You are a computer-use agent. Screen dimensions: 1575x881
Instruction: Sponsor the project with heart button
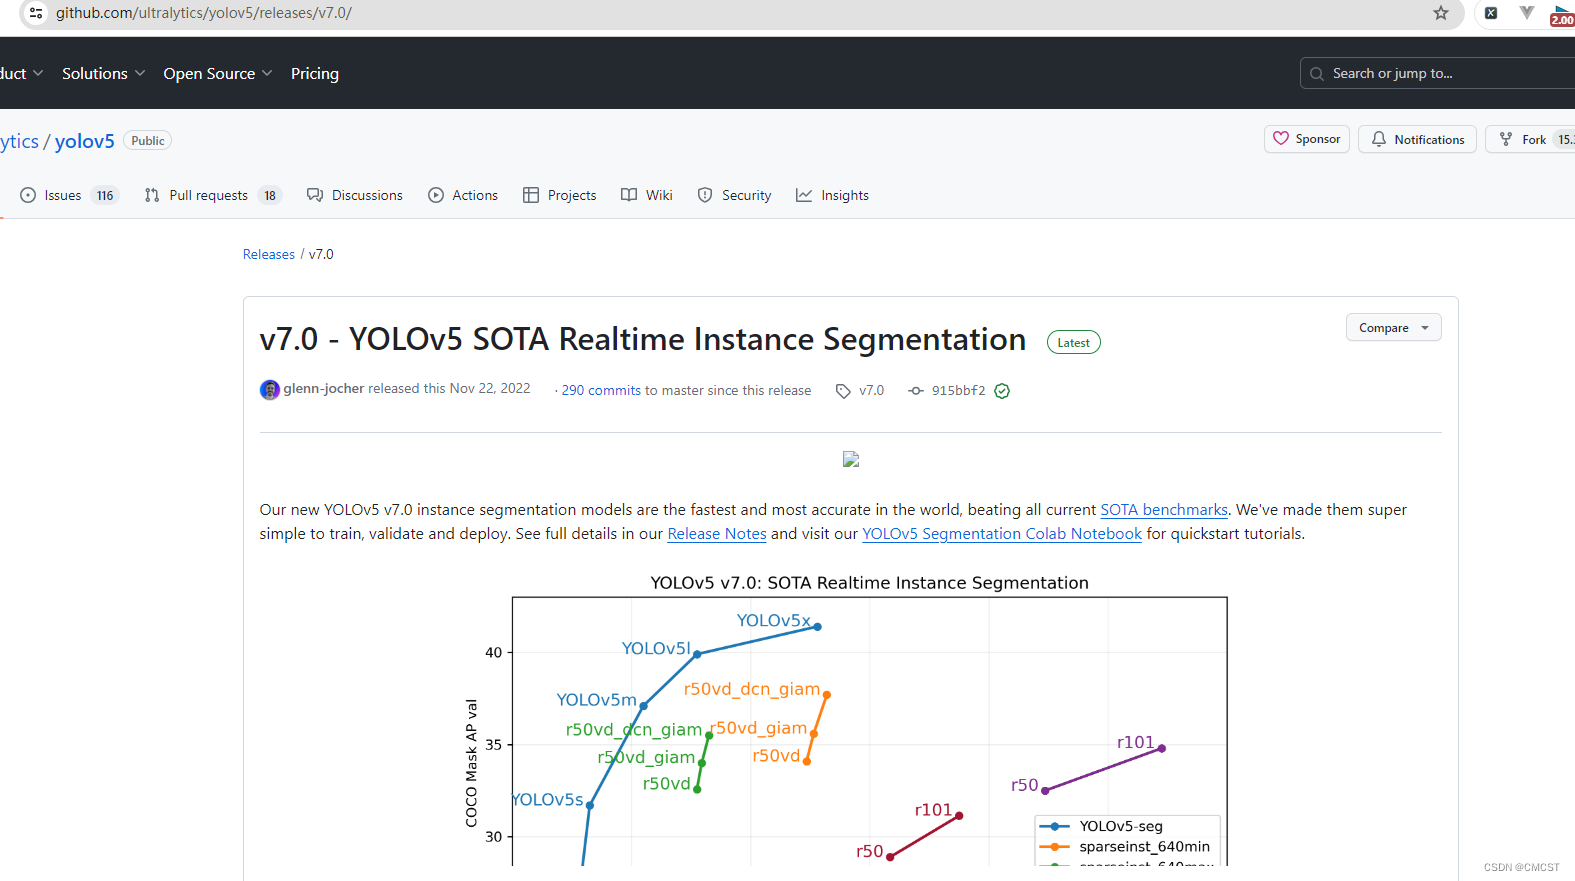1307,139
